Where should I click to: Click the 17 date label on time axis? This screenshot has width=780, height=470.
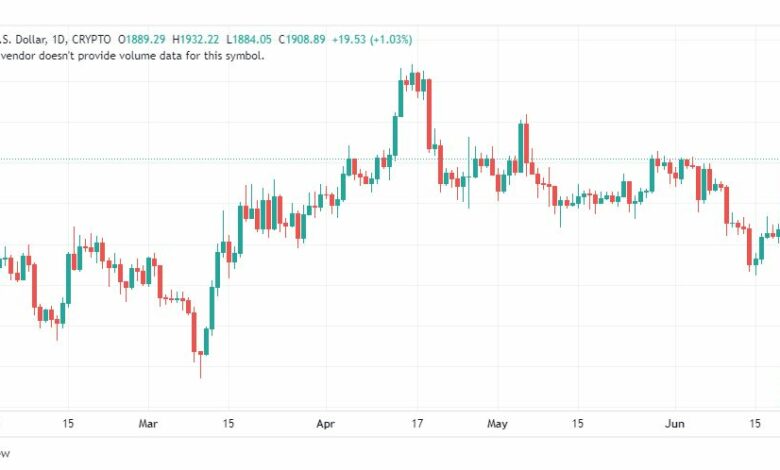coord(419,423)
